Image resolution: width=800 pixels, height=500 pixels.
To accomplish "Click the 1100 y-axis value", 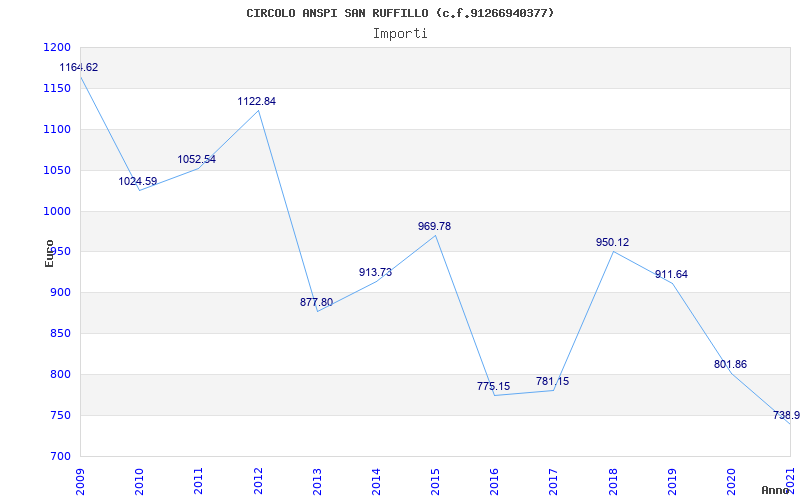I will pos(57,129).
